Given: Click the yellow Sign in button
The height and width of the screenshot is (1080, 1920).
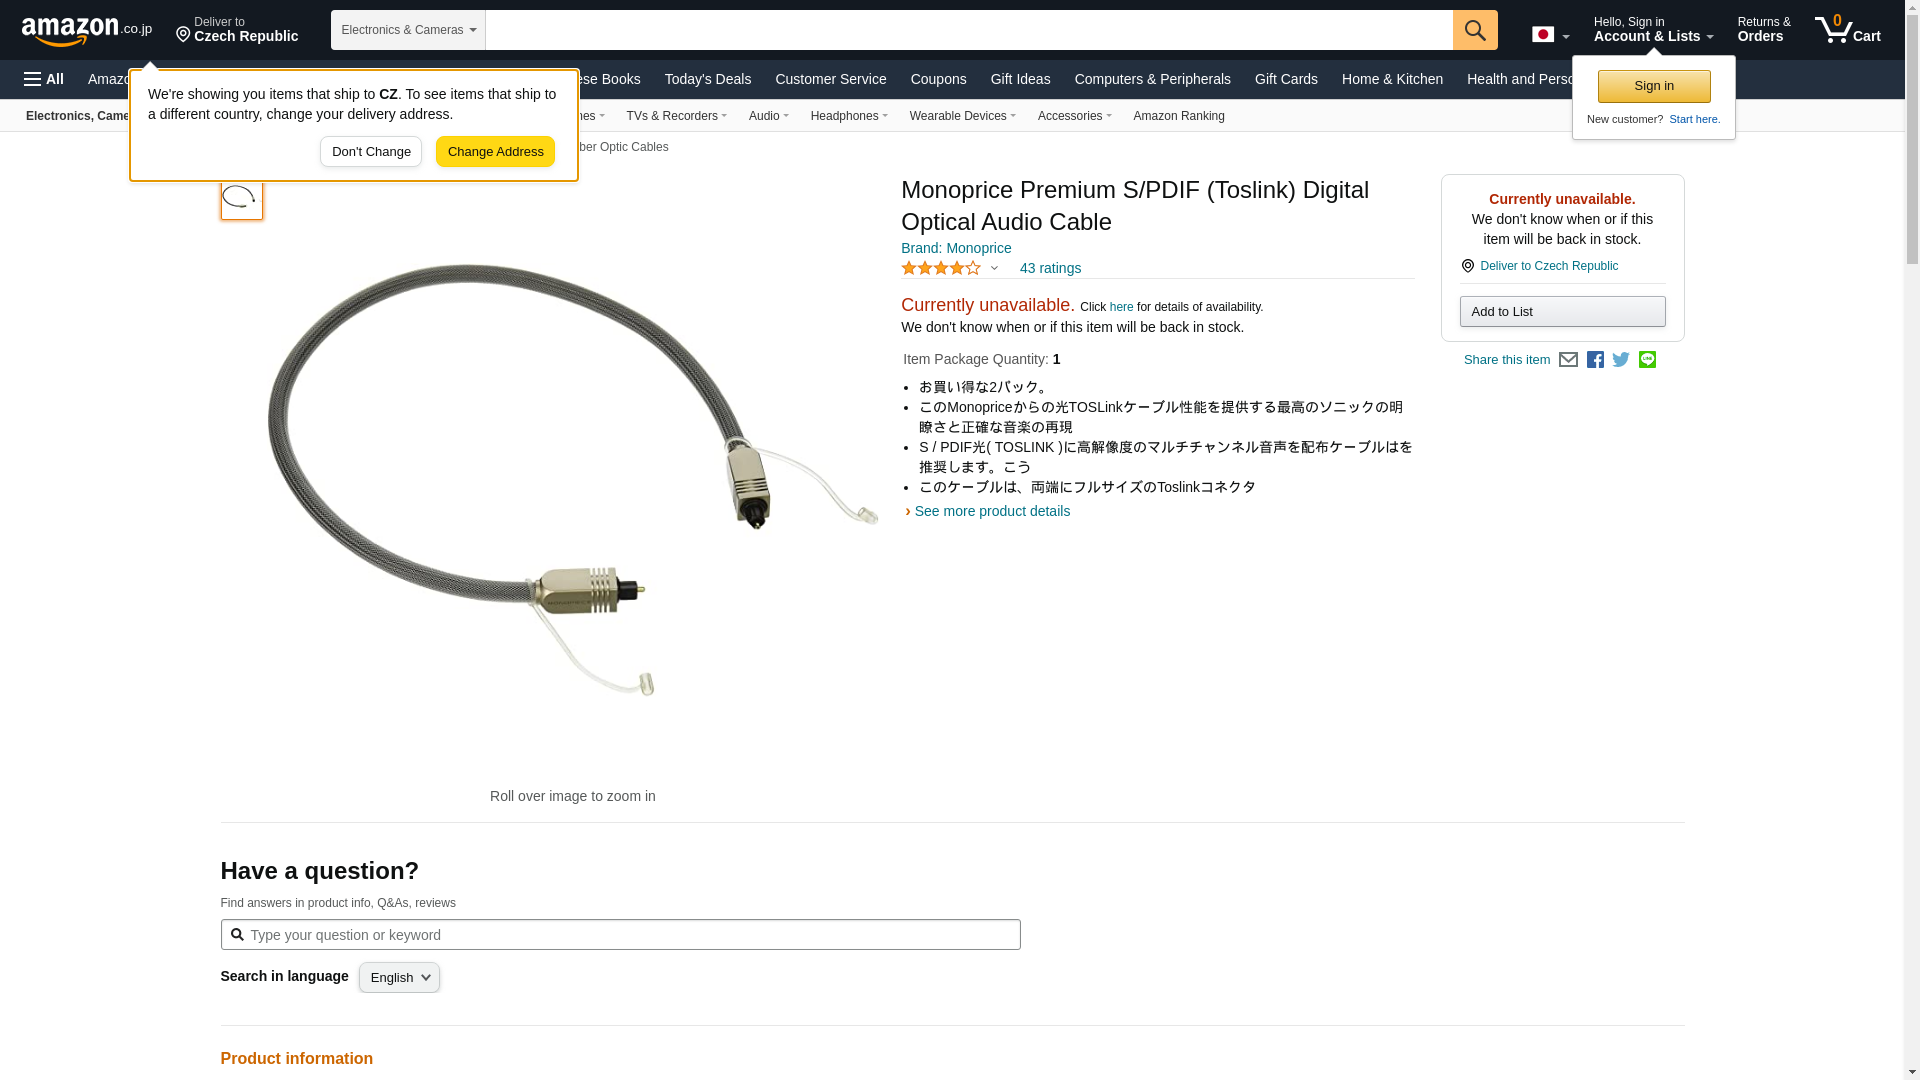Looking at the screenshot, I should click(x=1654, y=86).
